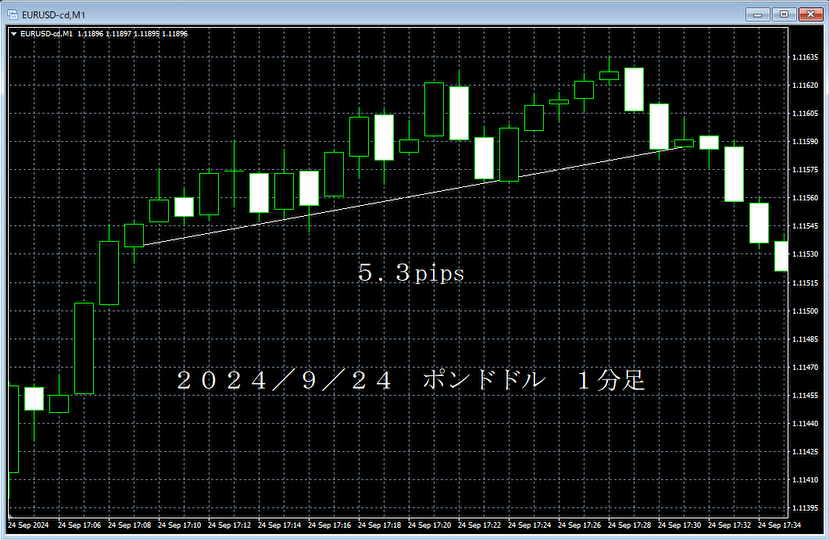The image size is (829, 540).
Task: Click the tall hollow candle above 17:06
Action: click(84, 348)
